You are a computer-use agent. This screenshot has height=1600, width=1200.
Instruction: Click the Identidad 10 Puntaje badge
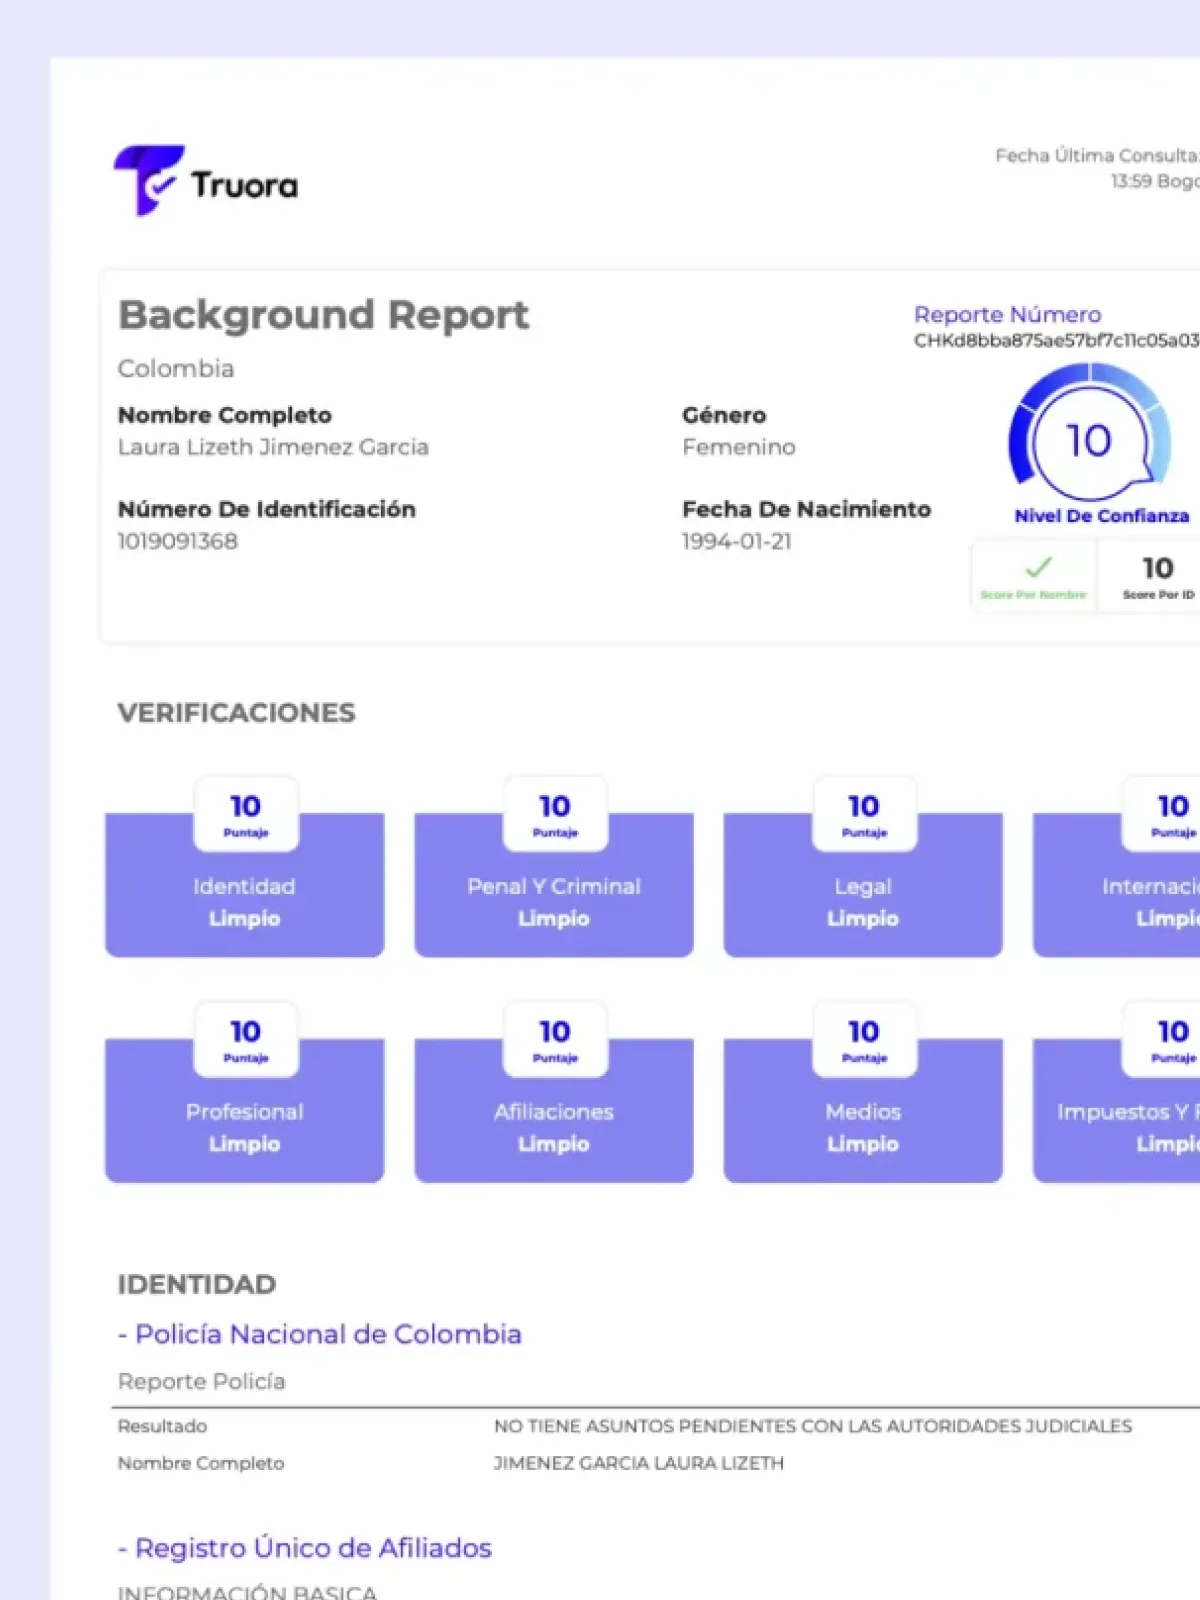click(x=246, y=814)
